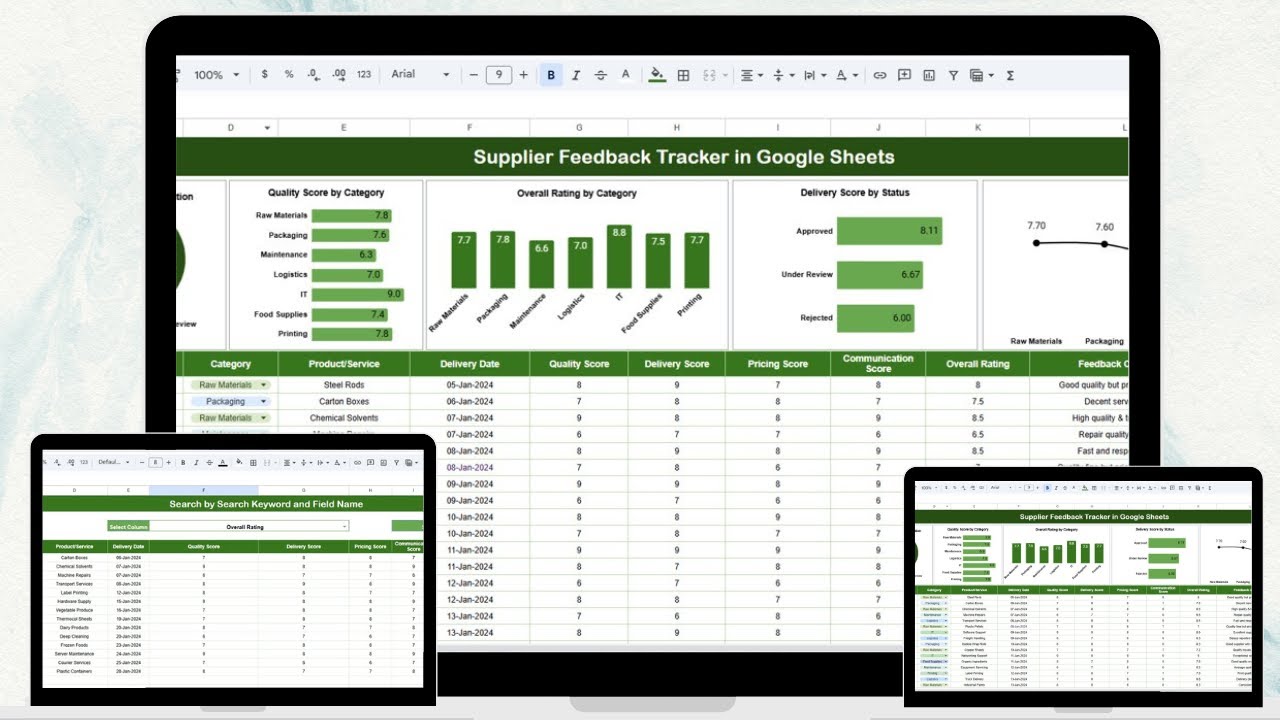Click the tracker title banner in the tablet window
1280x720 pixels.
pos(1084,517)
